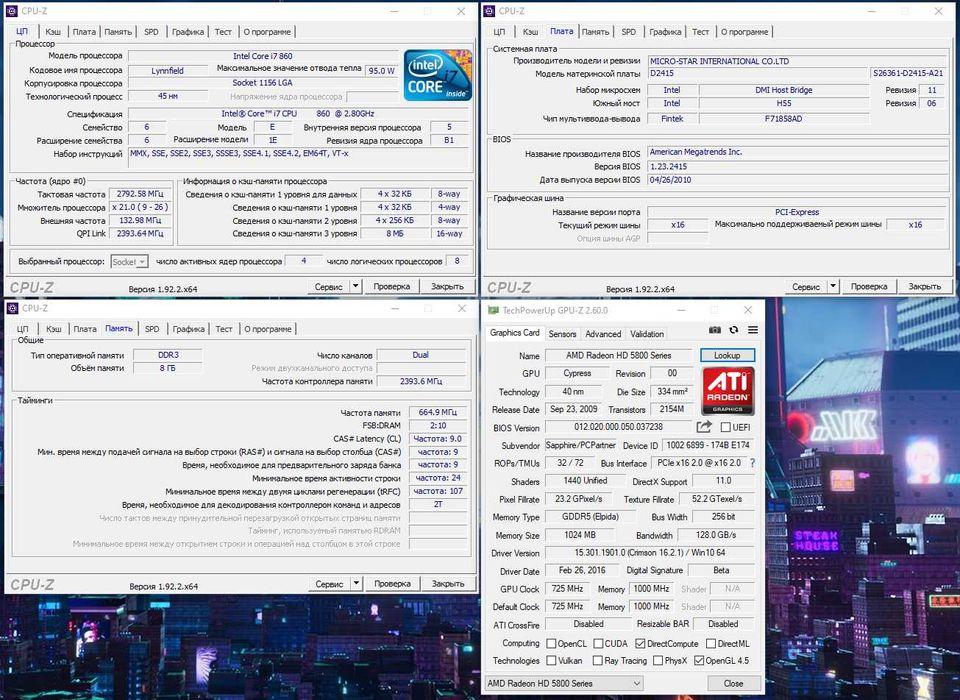
Task: Click the Bus Interface question mark icon
Action: coord(752,463)
